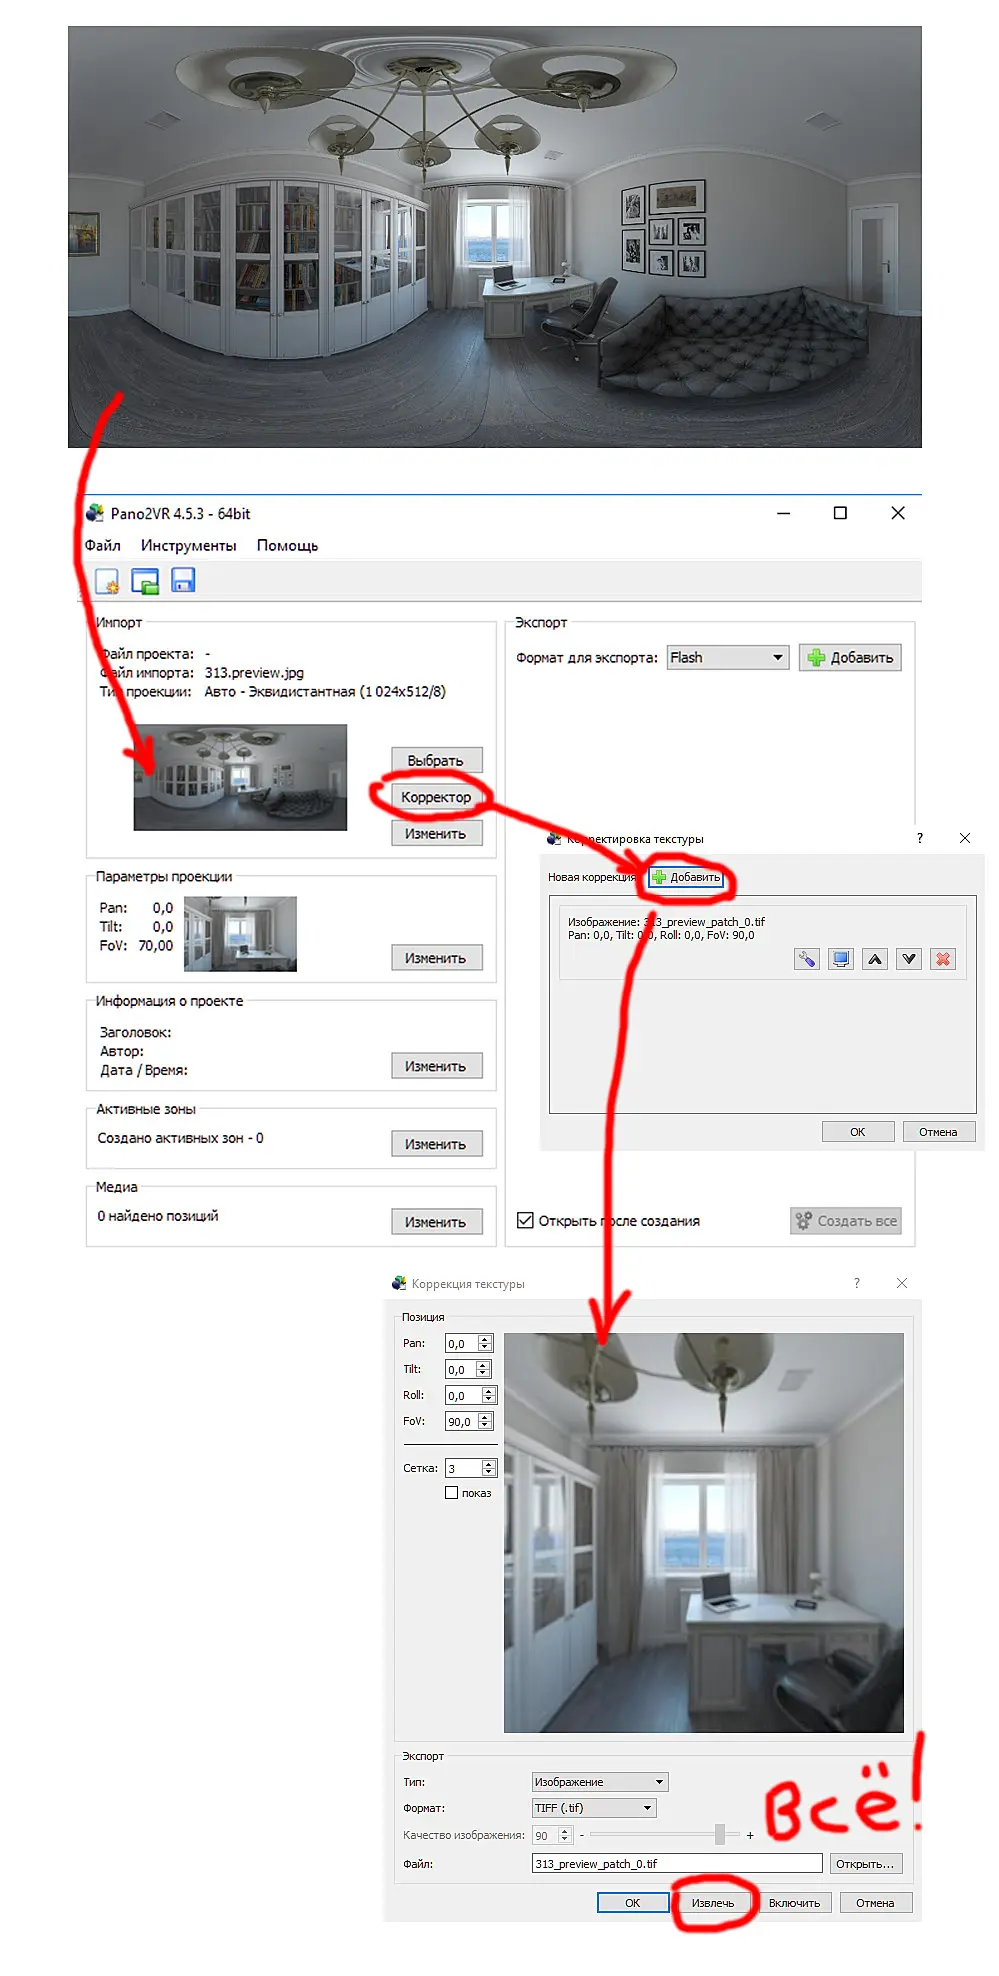Open the Тип dropdown showing Изображение
The image size is (999, 1976).
click(600, 1782)
